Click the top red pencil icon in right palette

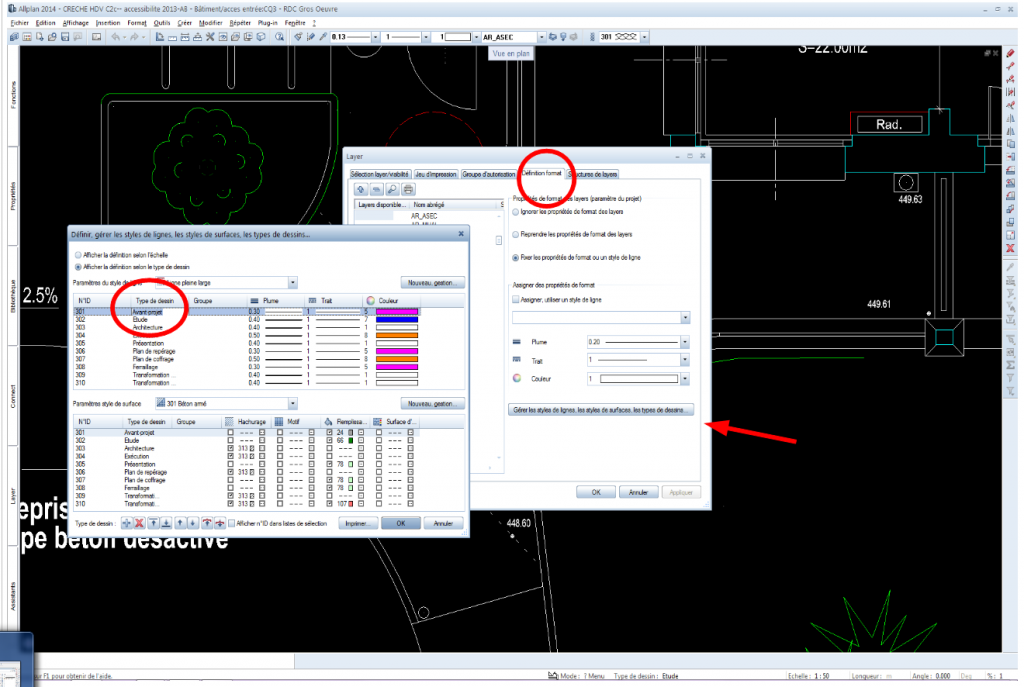pos(1010,54)
